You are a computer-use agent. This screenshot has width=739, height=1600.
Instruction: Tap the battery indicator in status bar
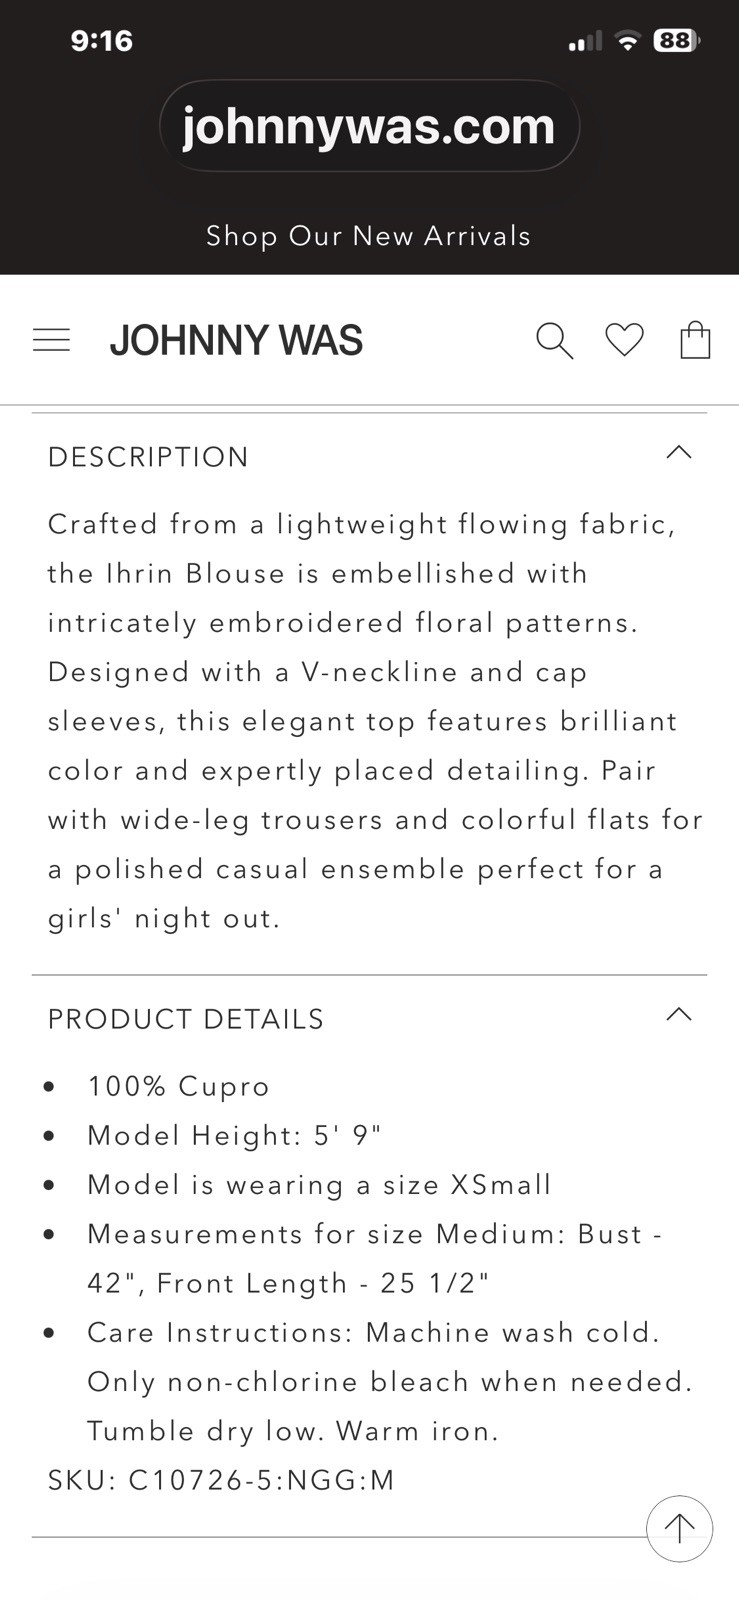click(677, 41)
